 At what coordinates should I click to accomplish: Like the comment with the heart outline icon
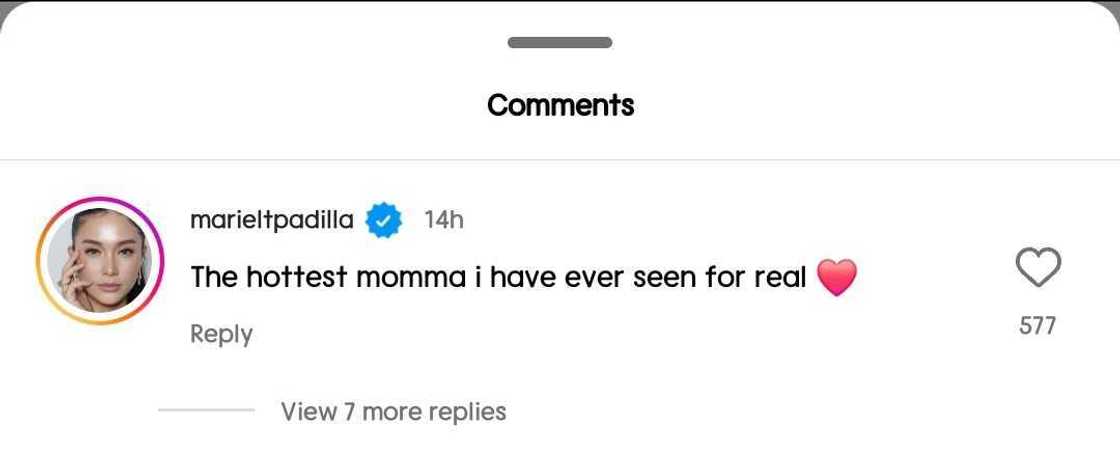click(x=1037, y=268)
